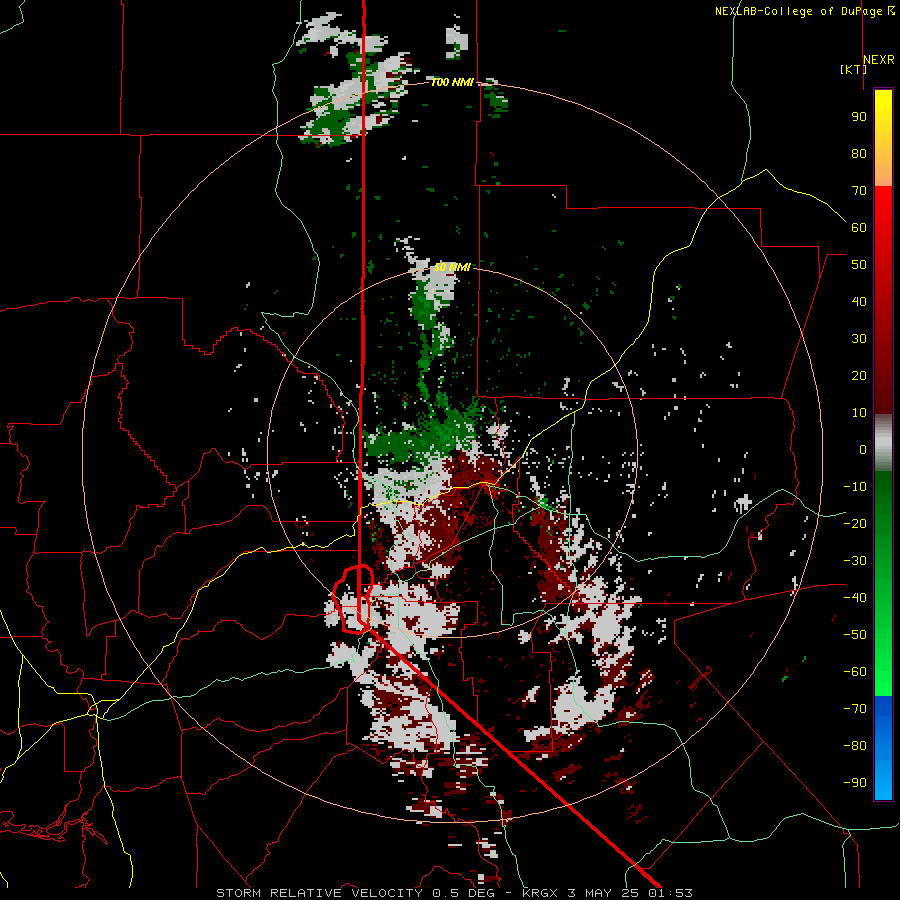Click the 0 value on velocity scale
Screen dimensions: 900x900
863,450
